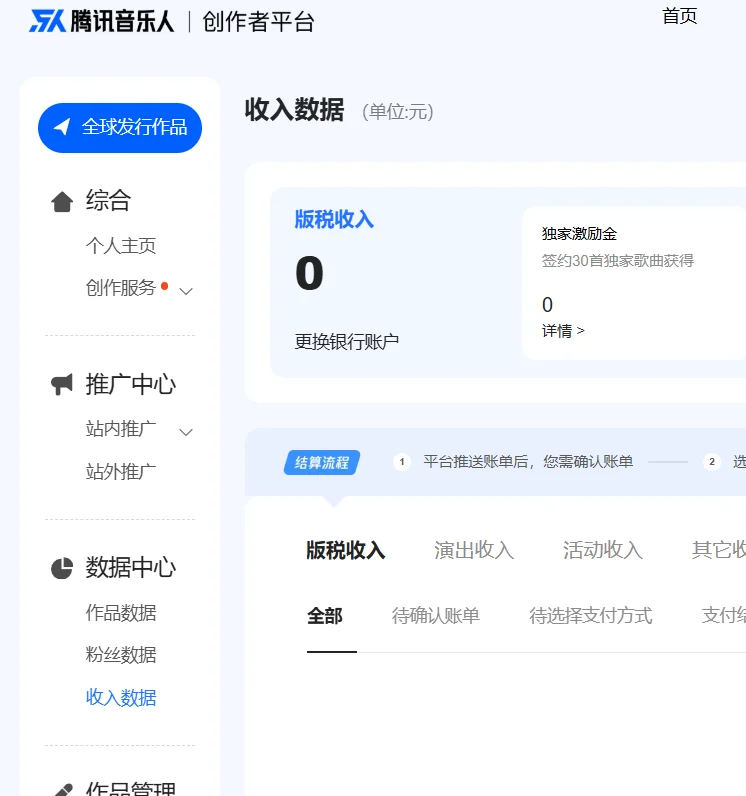Screen dimensions: 746x796
Task: Click the 推广中心 section heading
Action: point(131,384)
